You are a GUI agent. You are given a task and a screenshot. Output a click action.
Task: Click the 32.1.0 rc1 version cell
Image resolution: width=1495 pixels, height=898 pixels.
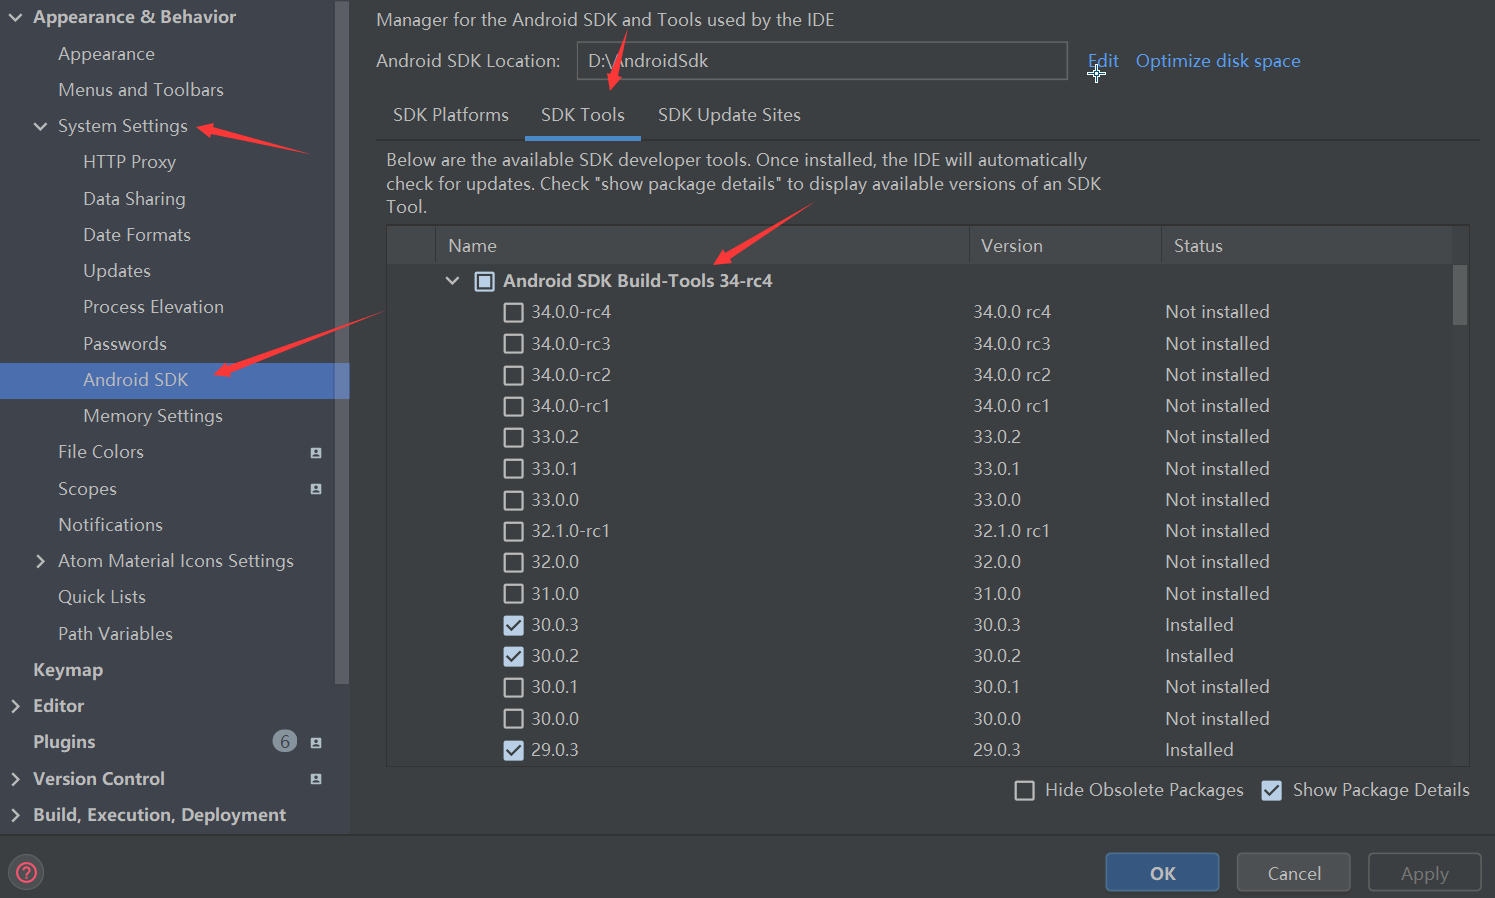pyautogui.click(x=1011, y=531)
